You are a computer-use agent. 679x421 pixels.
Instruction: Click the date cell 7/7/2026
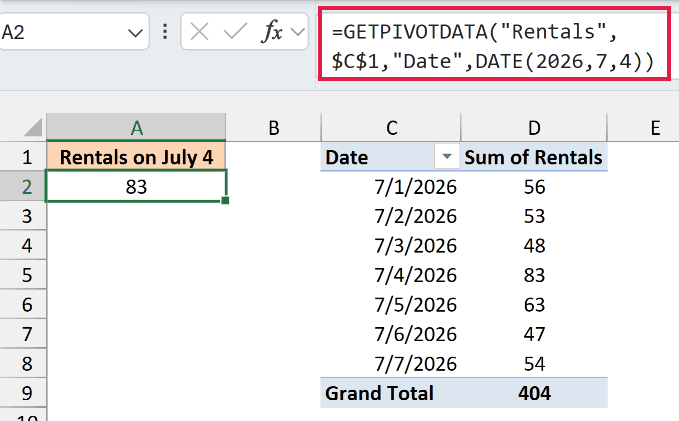coord(391,363)
